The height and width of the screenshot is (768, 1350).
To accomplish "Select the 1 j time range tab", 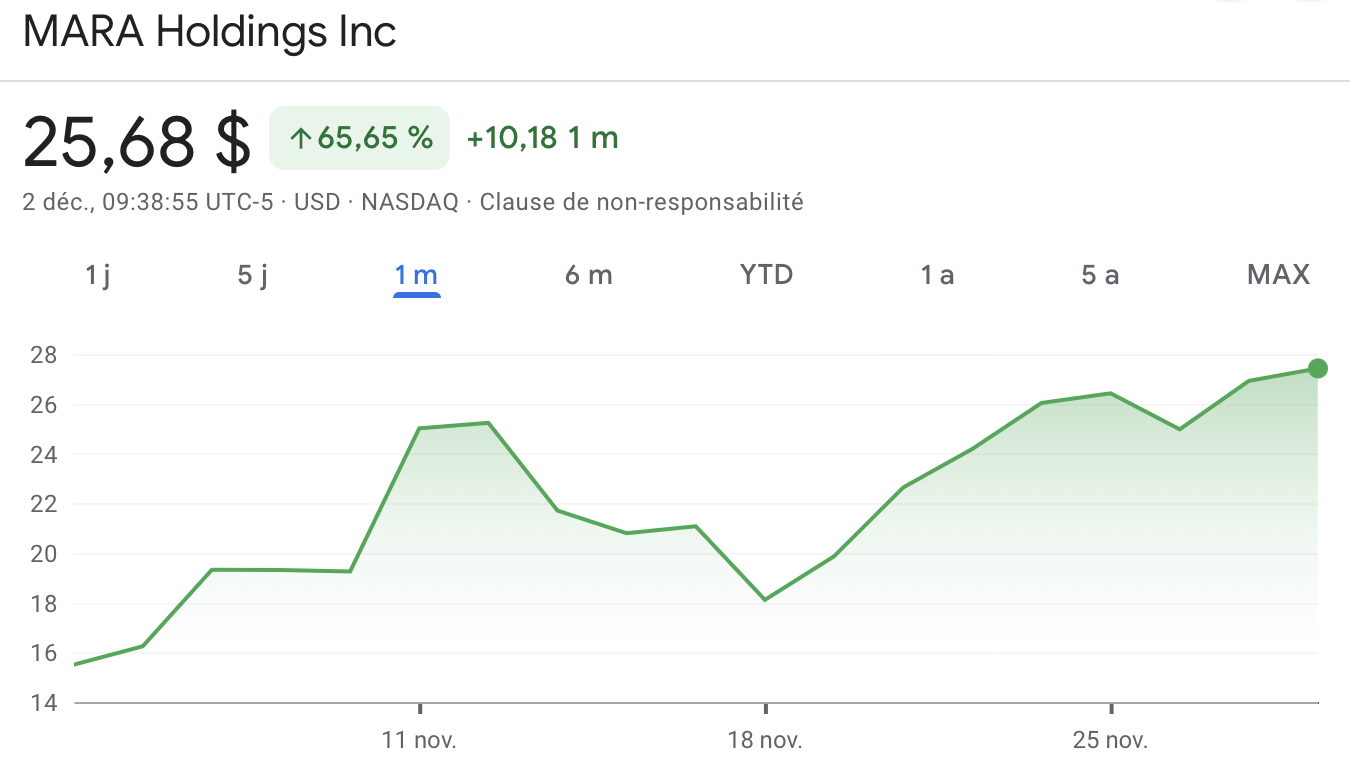I will 97,275.
